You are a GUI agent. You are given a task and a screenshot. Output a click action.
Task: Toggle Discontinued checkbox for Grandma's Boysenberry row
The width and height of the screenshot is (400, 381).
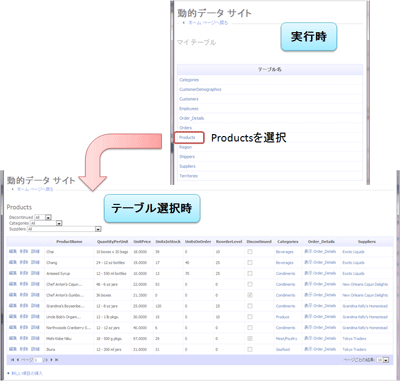250,306
